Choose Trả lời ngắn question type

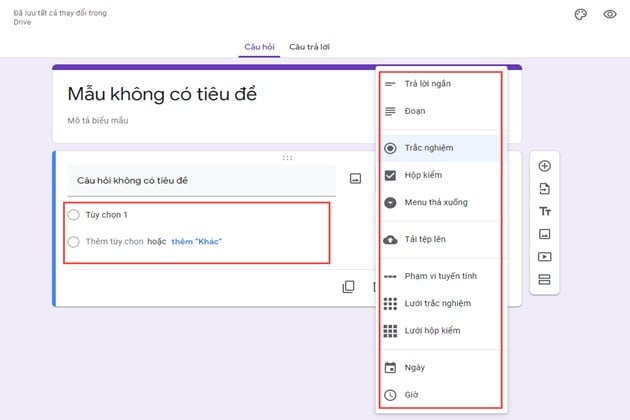click(441, 84)
